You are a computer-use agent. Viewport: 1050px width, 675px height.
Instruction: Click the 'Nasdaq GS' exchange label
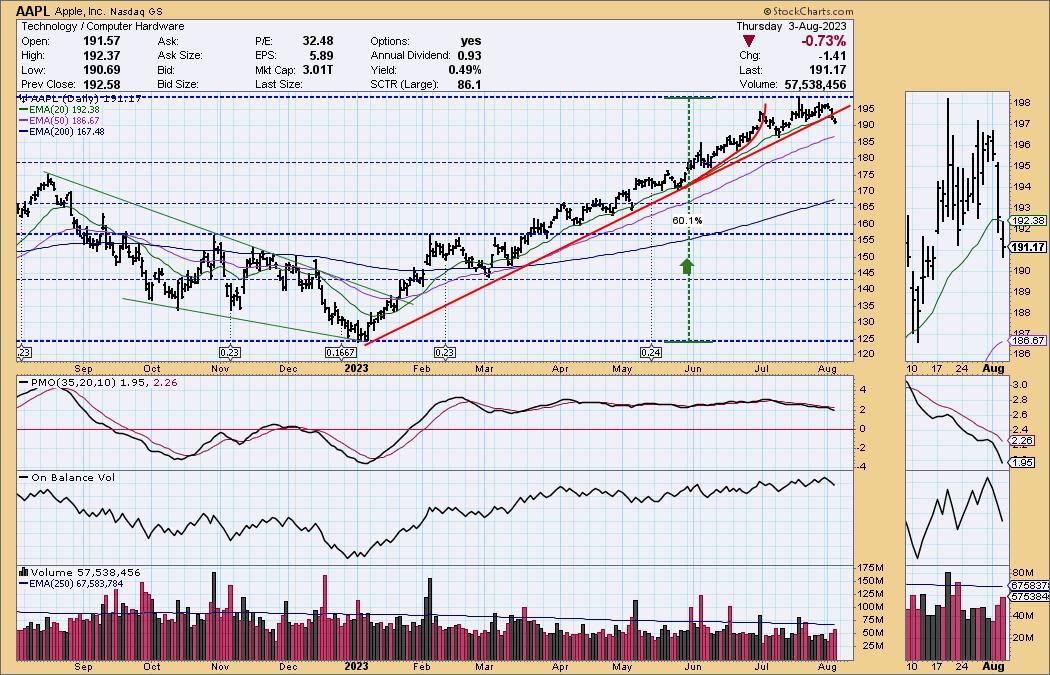pyautogui.click(x=135, y=11)
